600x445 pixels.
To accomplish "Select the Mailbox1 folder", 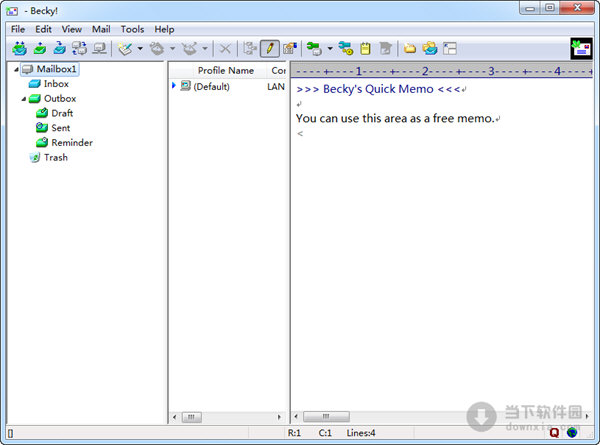I will [50, 69].
